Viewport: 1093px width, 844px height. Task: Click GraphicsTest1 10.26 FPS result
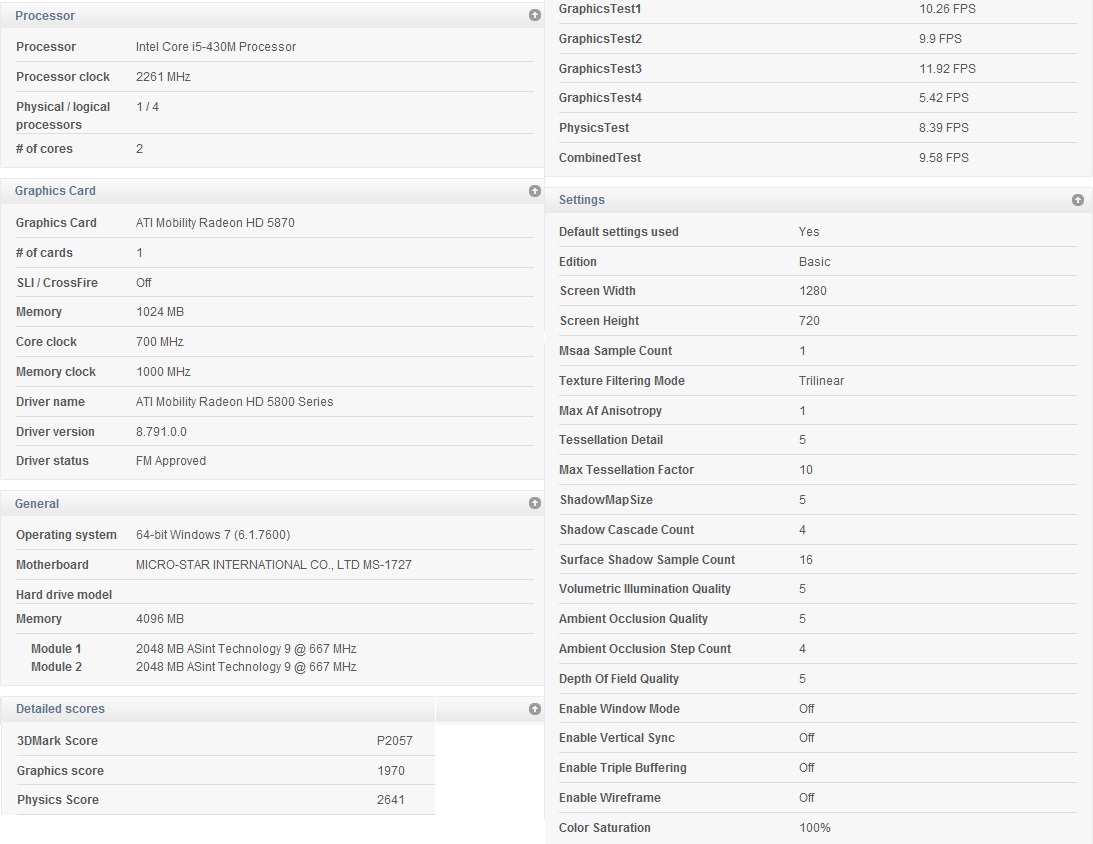(x=947, y=9)
